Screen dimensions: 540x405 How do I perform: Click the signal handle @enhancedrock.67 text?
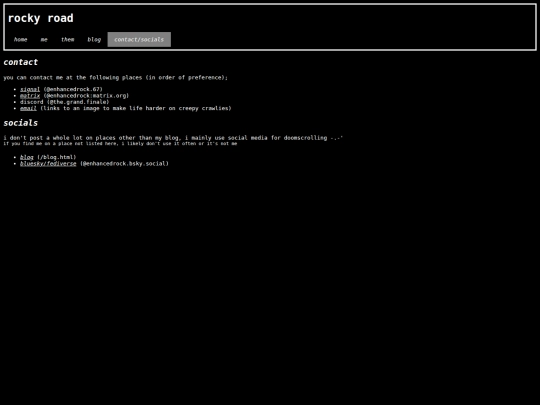point(73,89)
